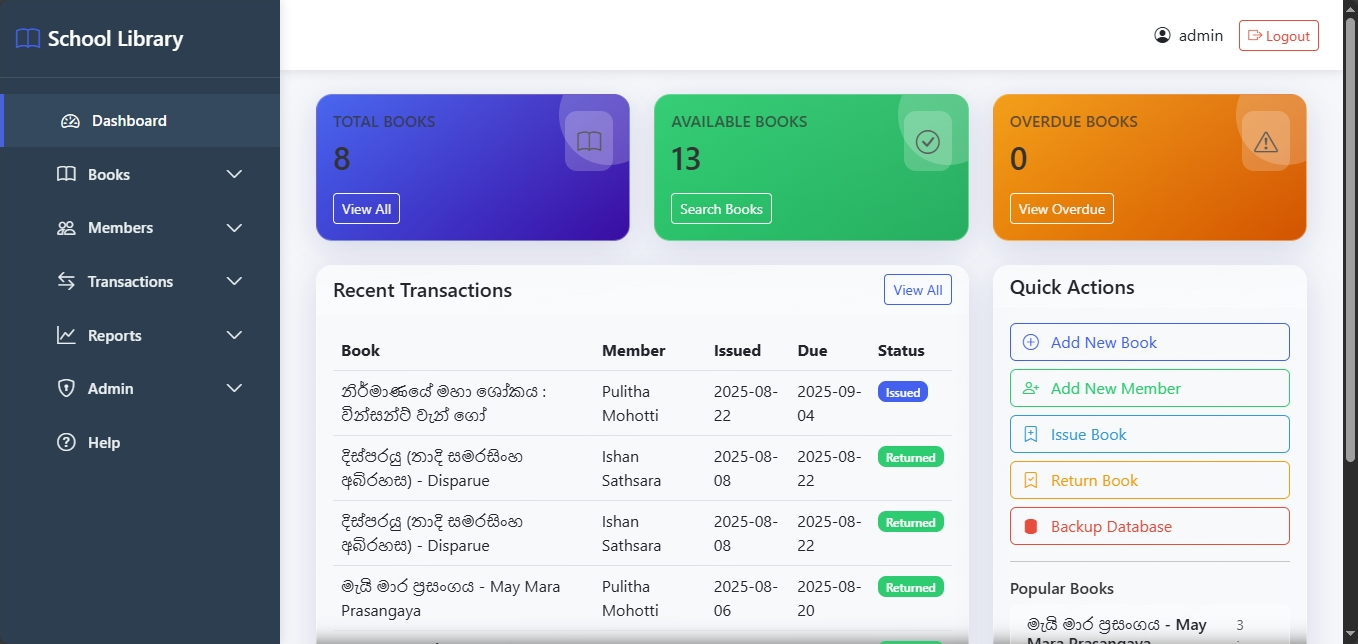Open Help from the sidebar

pos(102,442)
